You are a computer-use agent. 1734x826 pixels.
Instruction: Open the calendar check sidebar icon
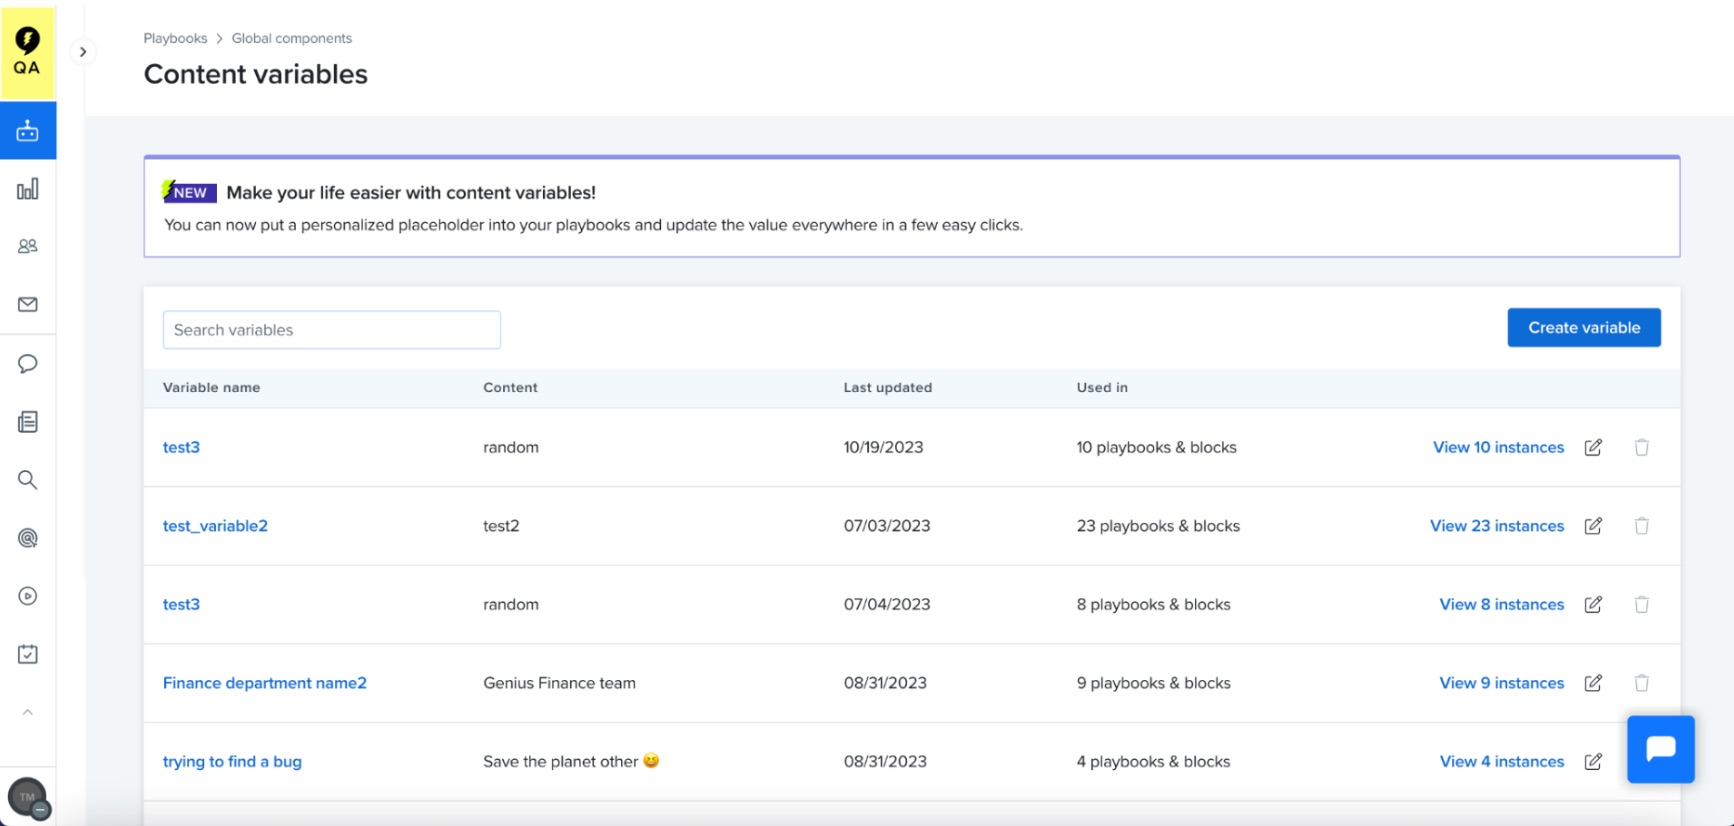(x=28, y=654)
